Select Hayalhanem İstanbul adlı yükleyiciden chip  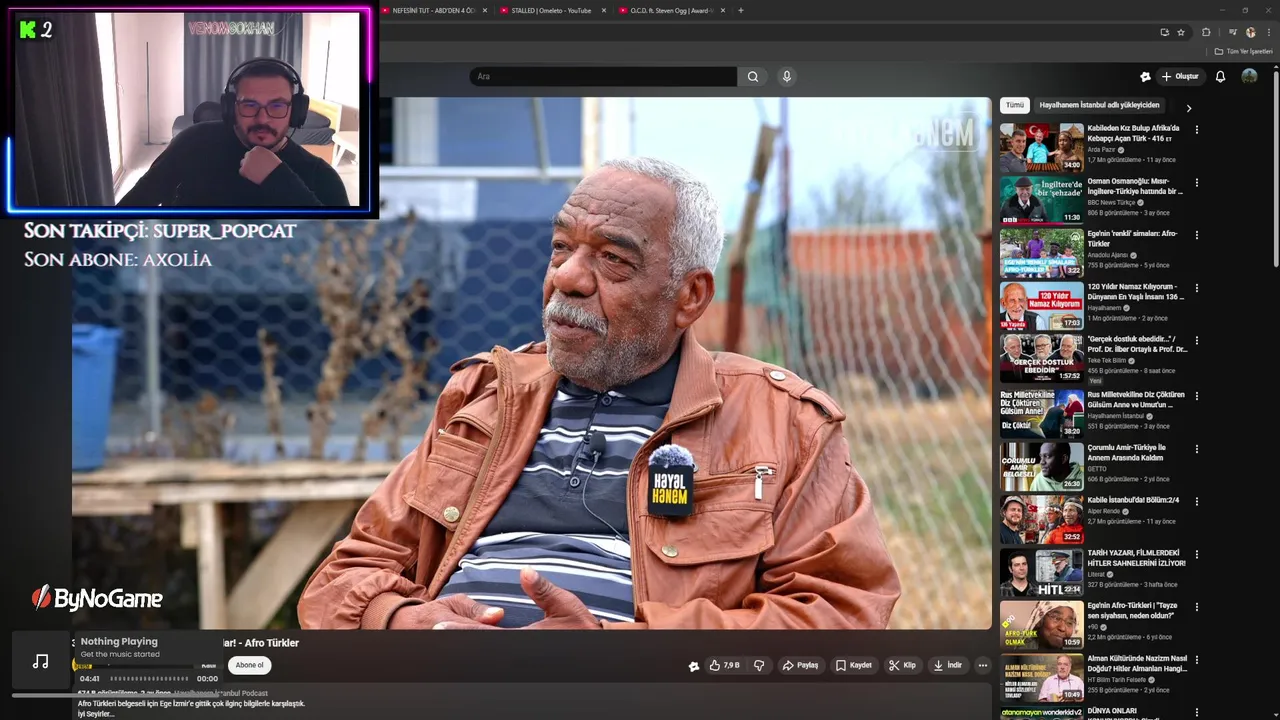coord(1099,105)
